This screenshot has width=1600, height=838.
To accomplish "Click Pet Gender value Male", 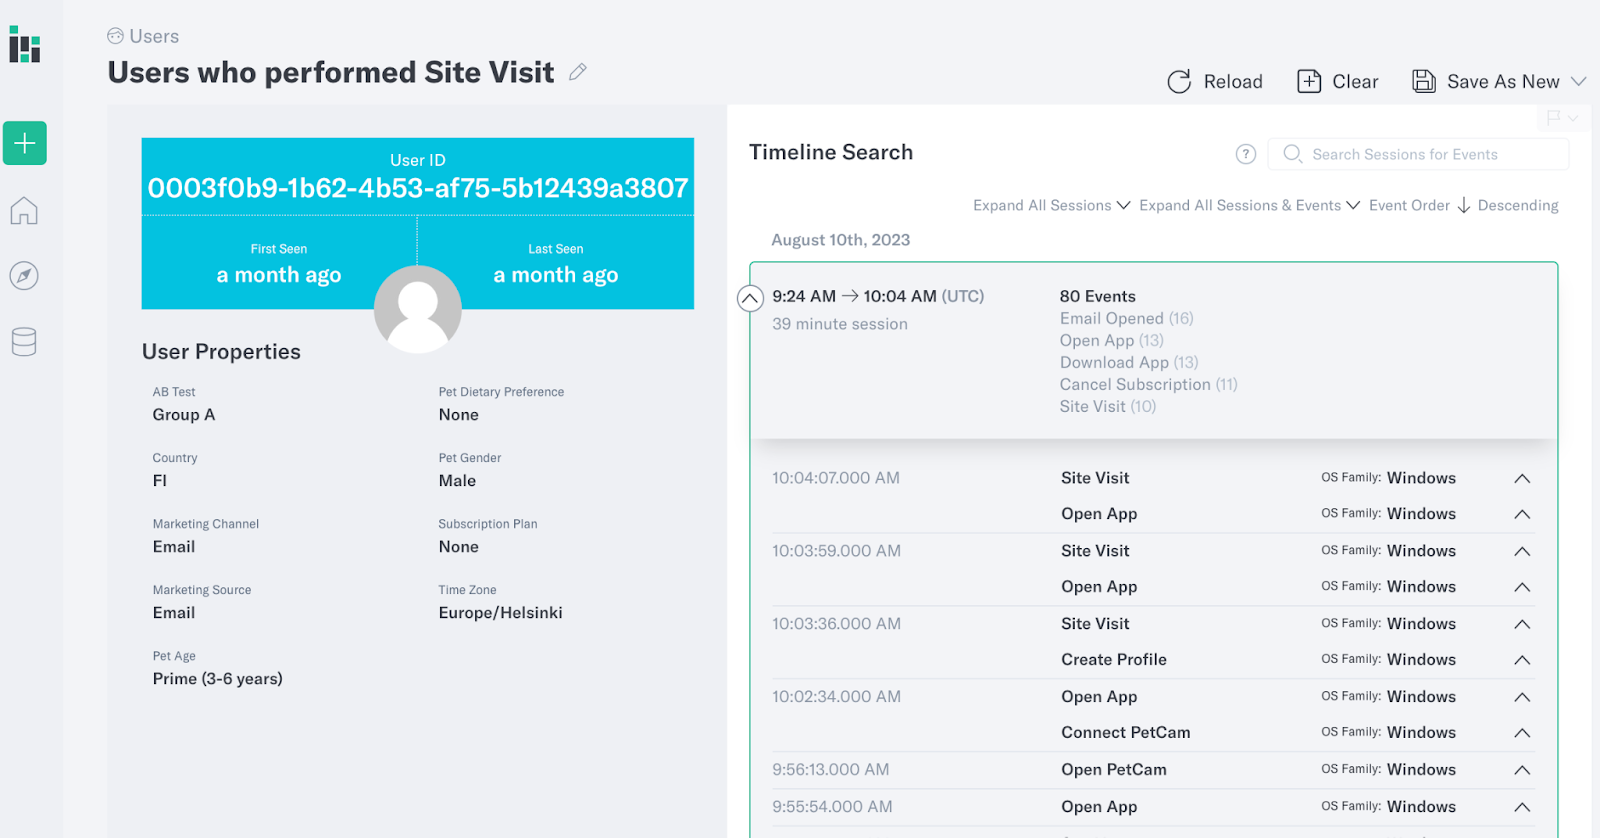I will [x=457, y=481].
